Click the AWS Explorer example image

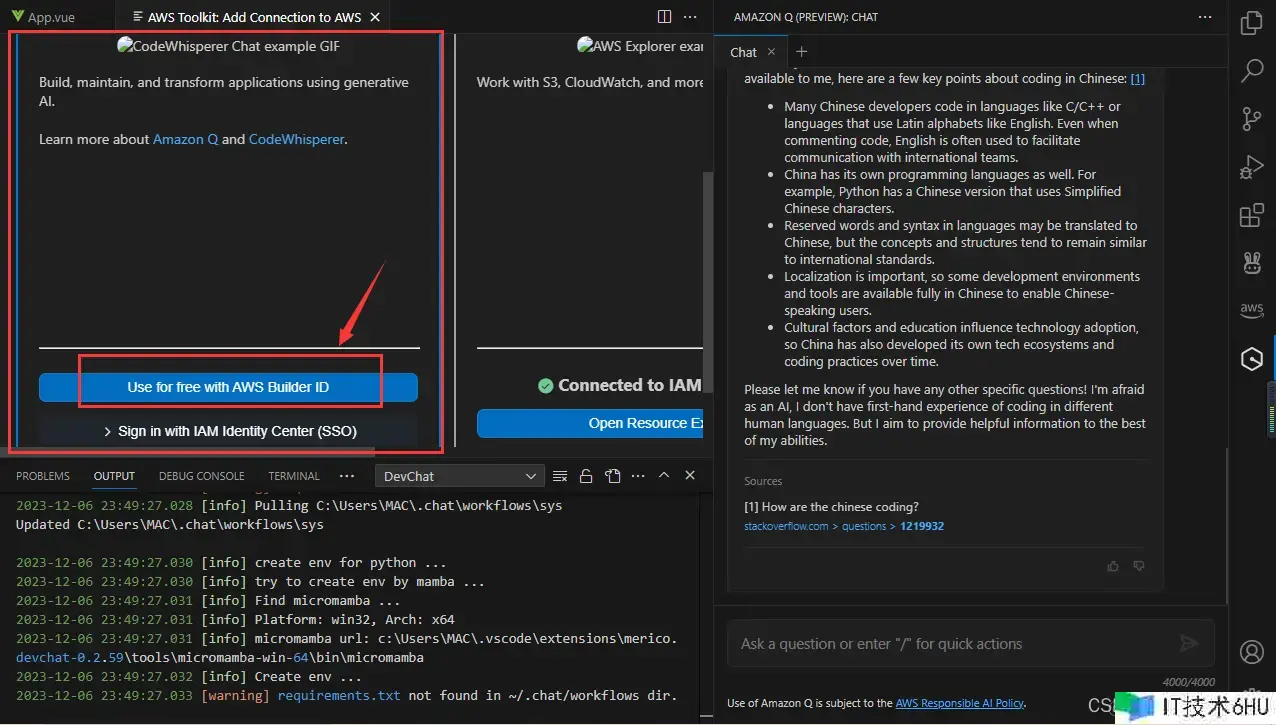(640, 46)
